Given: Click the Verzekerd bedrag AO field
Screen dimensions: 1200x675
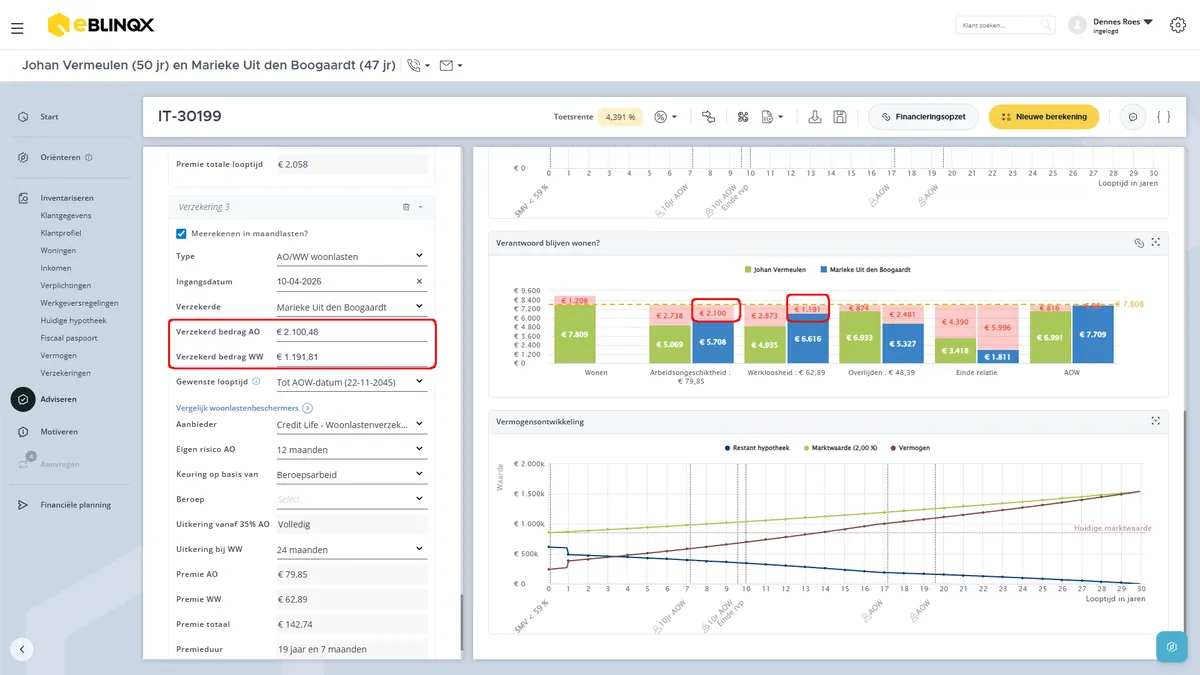Looking at the screenshot, I should (x=350, y=331).
